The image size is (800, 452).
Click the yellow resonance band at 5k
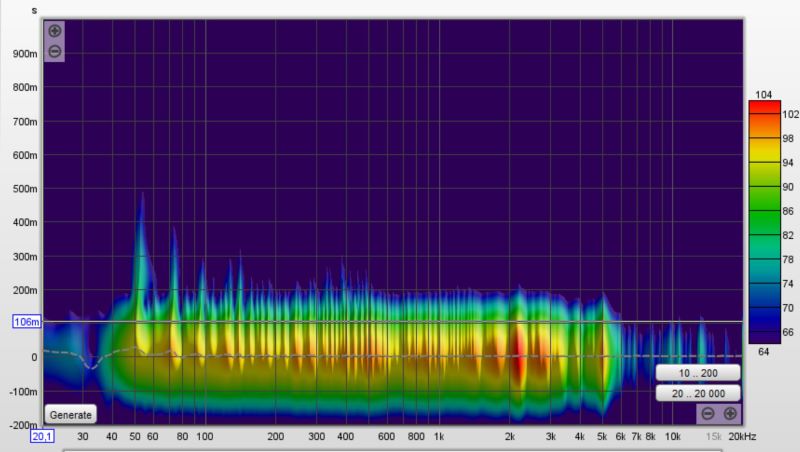tap(604, 352)
